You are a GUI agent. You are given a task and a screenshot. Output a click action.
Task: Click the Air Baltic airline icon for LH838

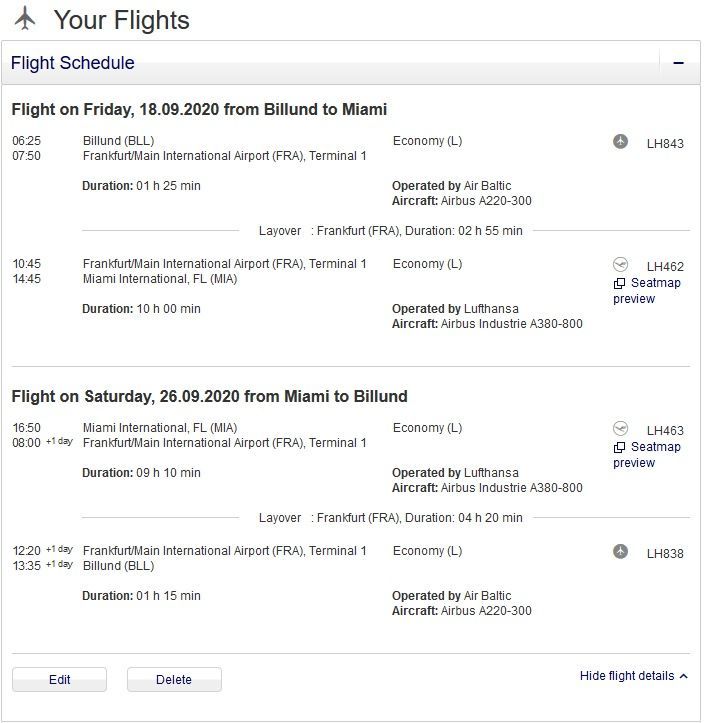[621, 552]
